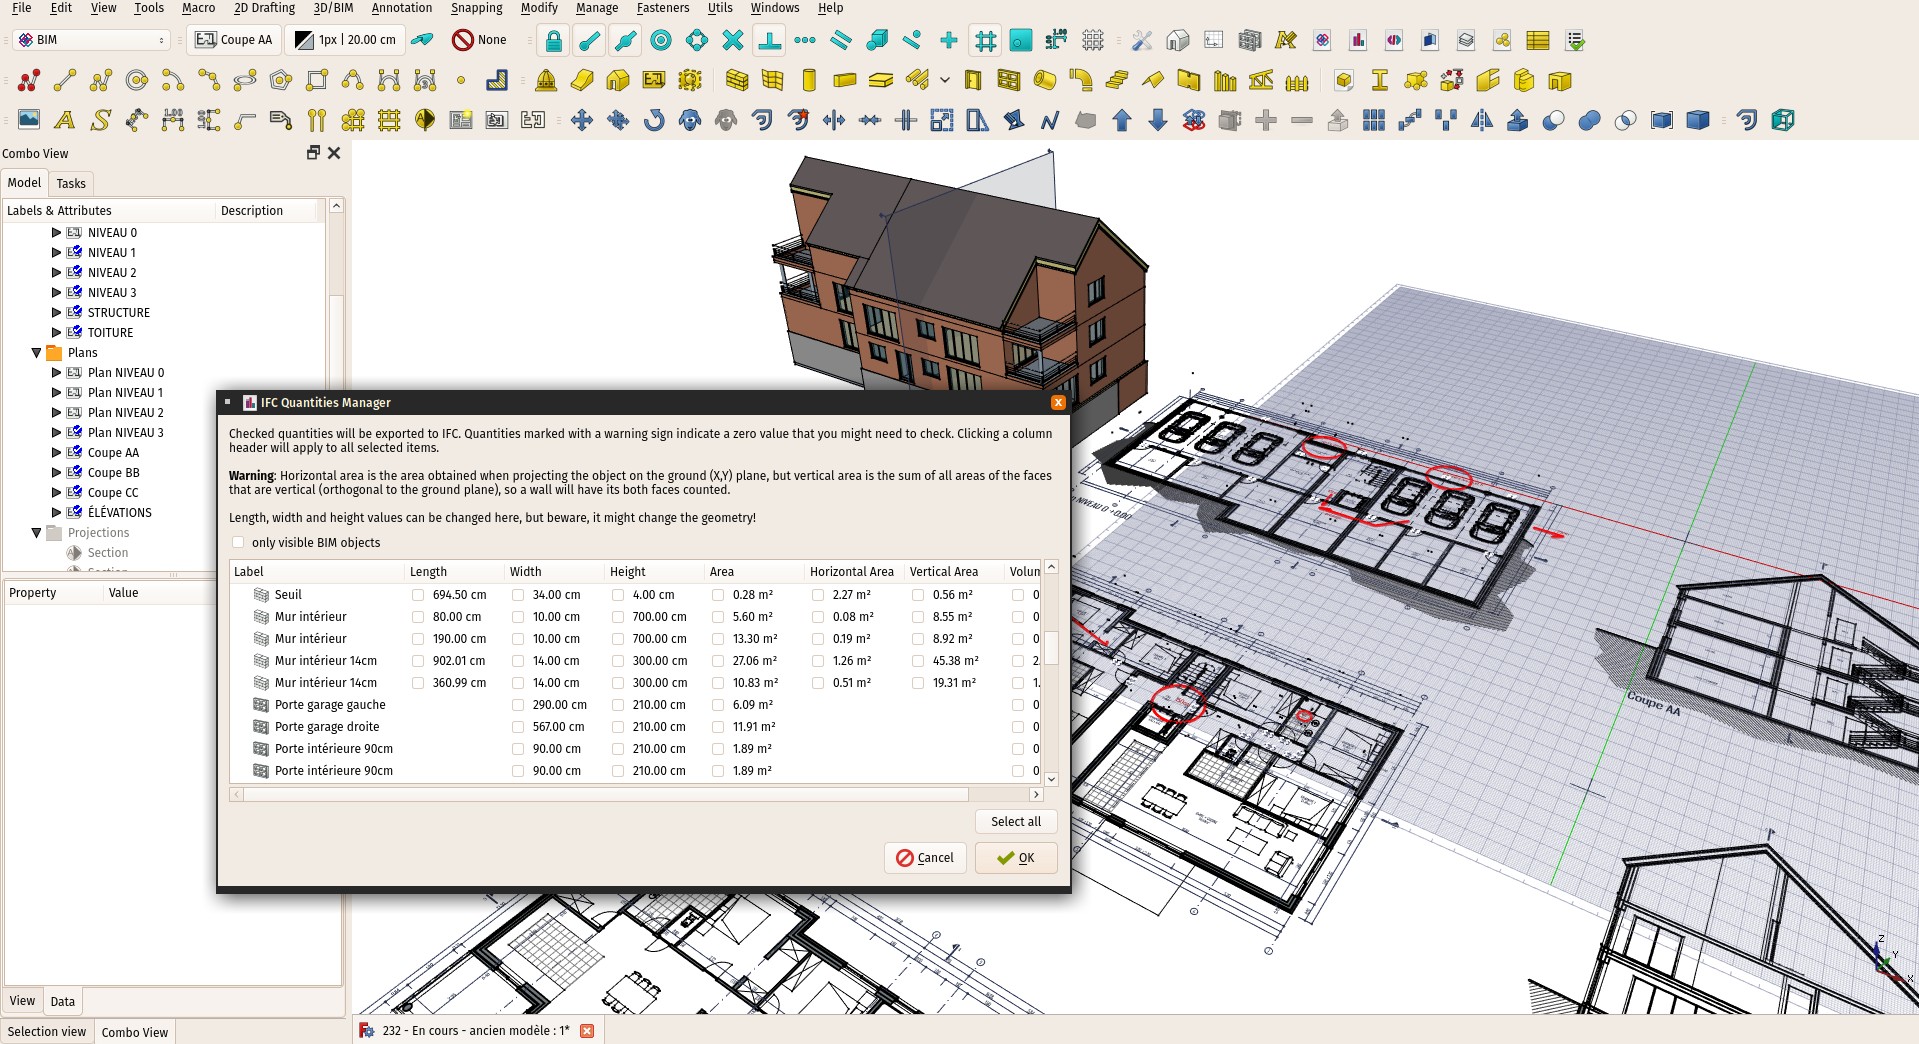Click the Column tool icon

[809, 81]
